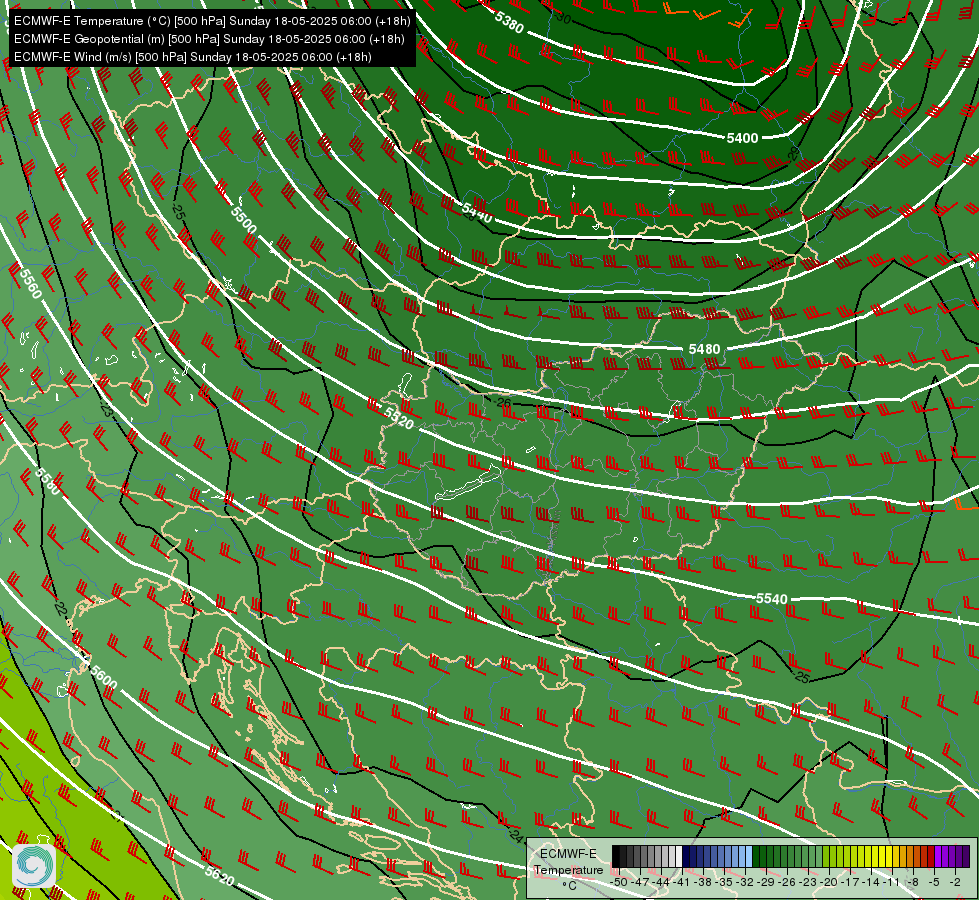Click the 5440 geopotential contour label

pos(477,213)
